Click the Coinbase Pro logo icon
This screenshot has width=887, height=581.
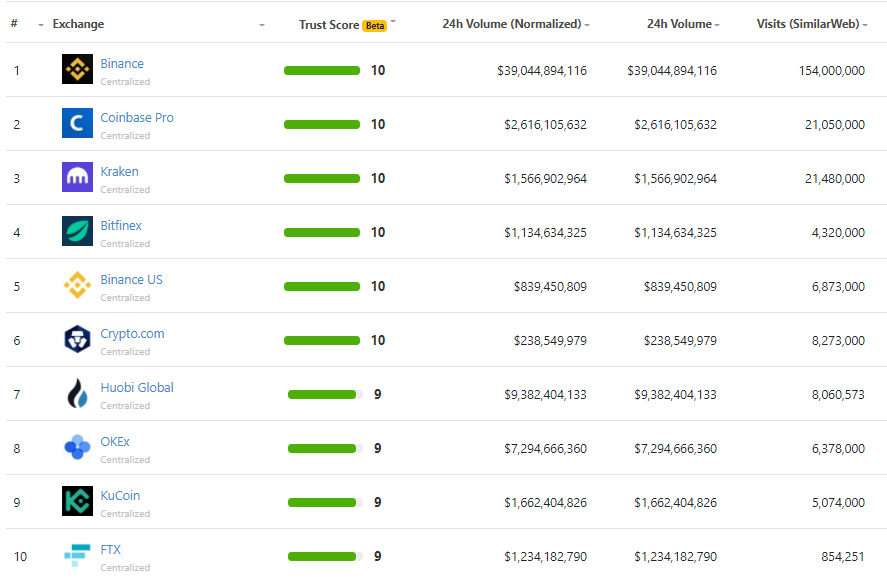tap(77, 123)
